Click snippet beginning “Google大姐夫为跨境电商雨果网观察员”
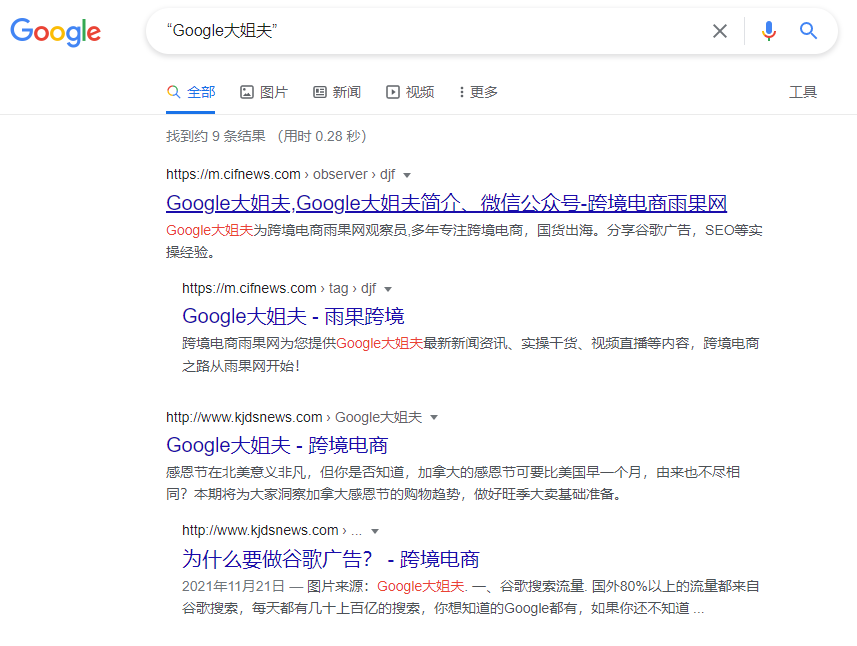Viewport: 857px width, 646px height. click(x=465, y=241)
